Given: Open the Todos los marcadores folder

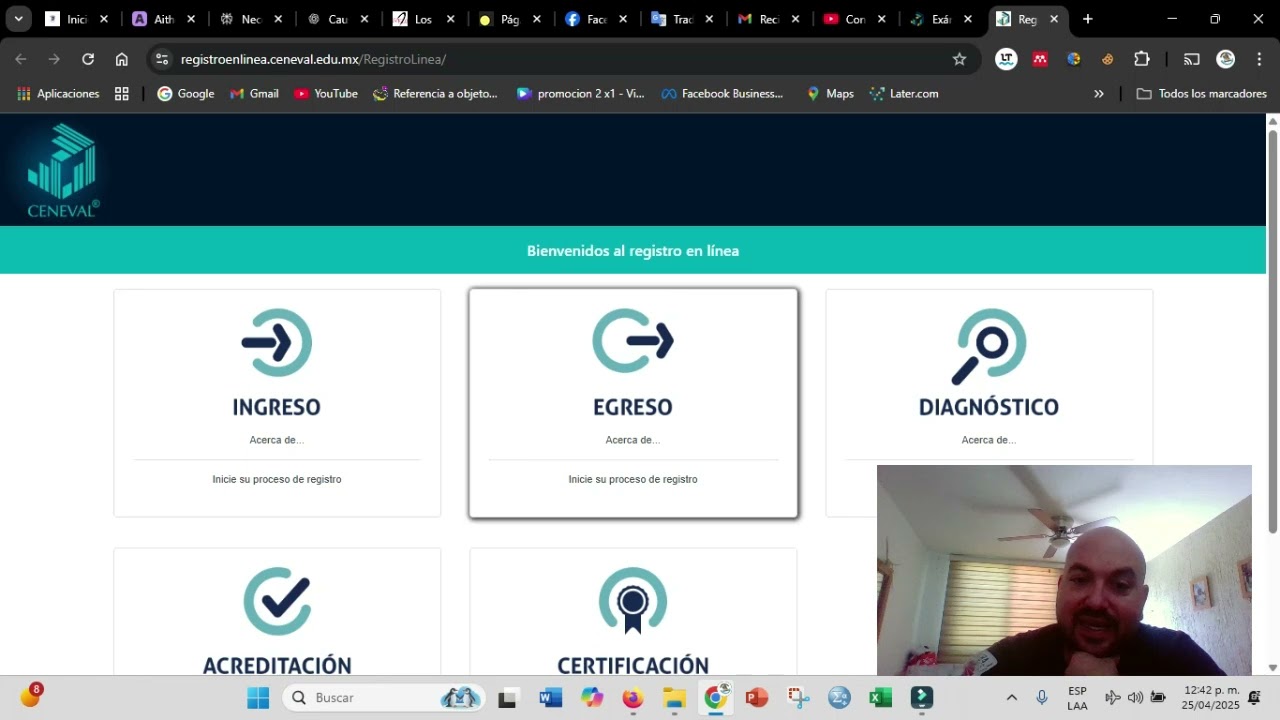Looking at the screenshot, I should tap(1202, 94).
